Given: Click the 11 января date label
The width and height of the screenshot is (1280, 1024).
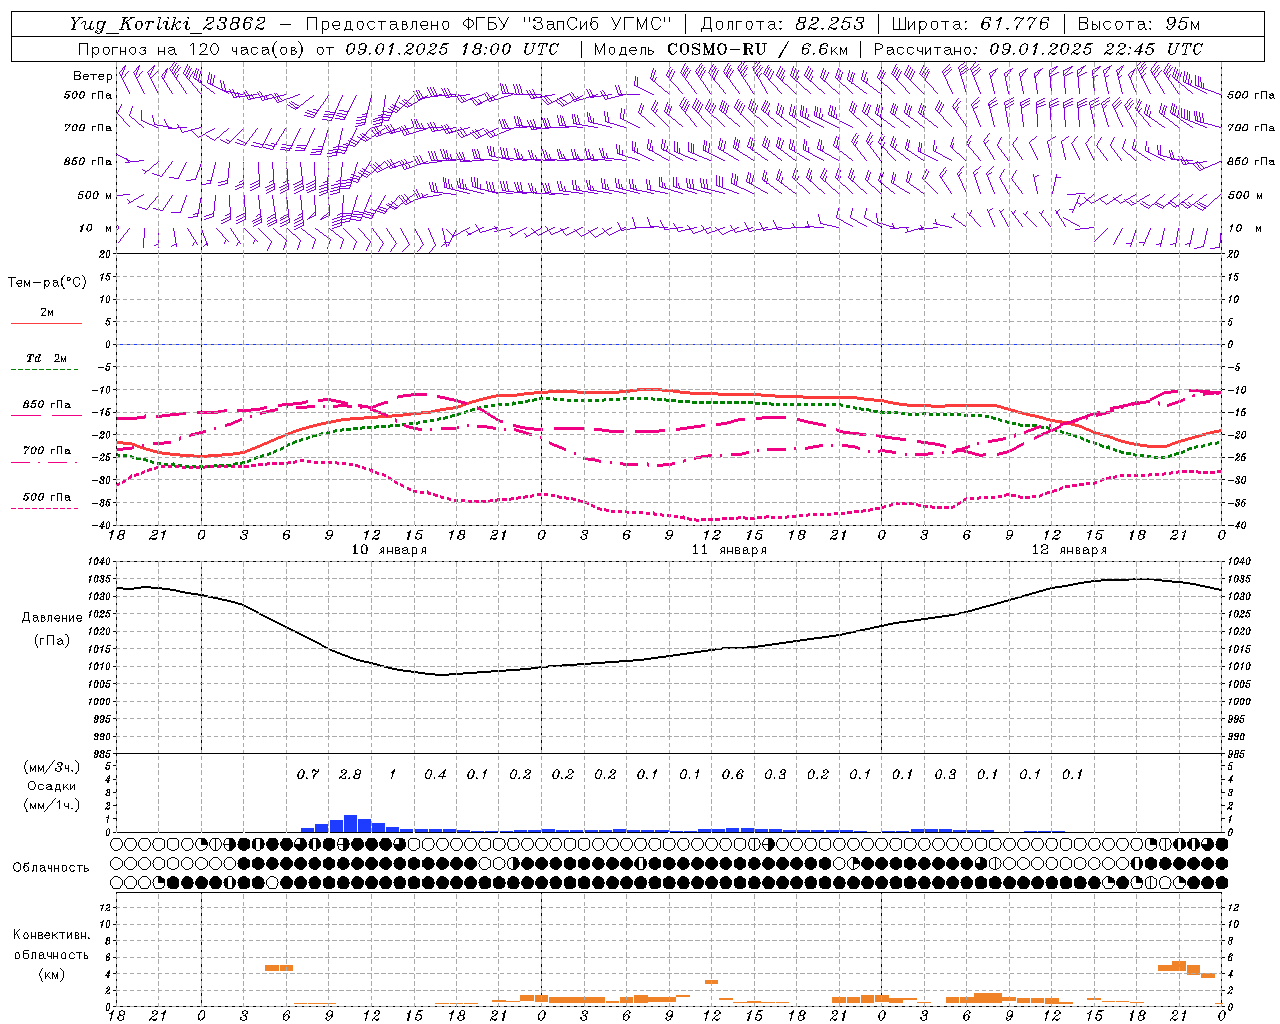Looking at the screenshot, I should (x=729, y=549).
